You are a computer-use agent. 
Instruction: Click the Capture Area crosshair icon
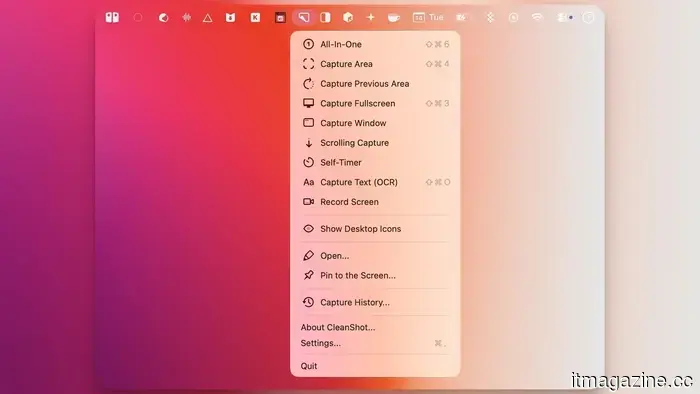point(308,64)
